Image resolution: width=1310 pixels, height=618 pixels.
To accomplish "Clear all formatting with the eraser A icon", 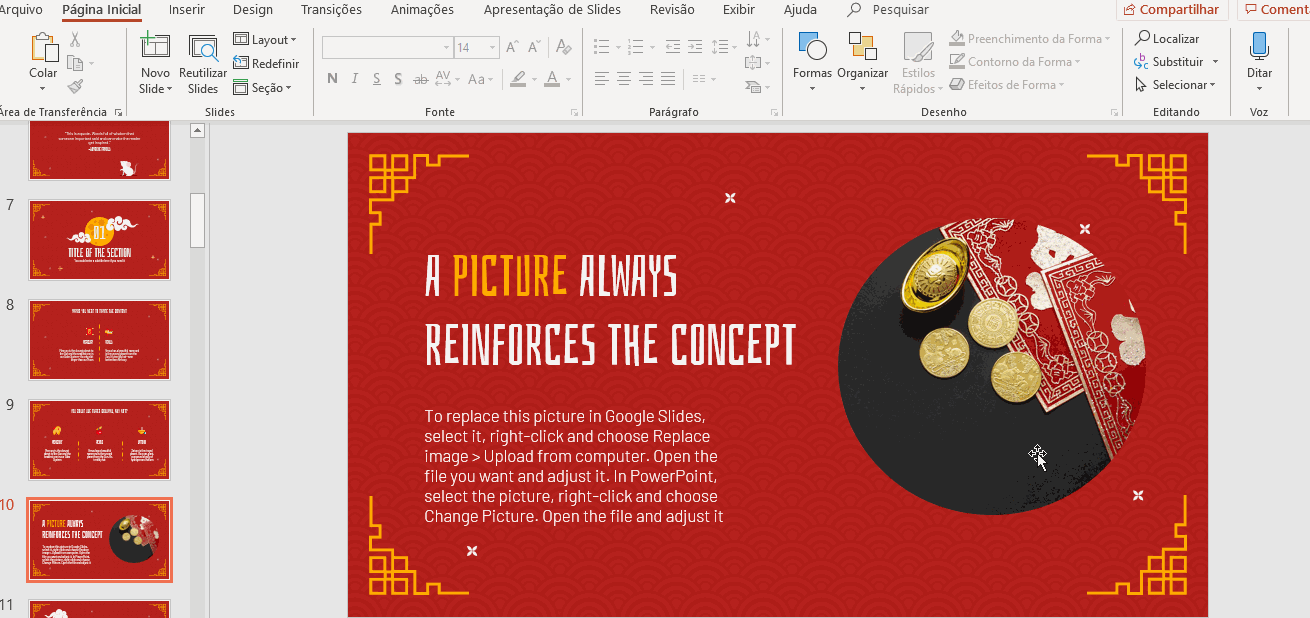I will [x=564, y=47].
